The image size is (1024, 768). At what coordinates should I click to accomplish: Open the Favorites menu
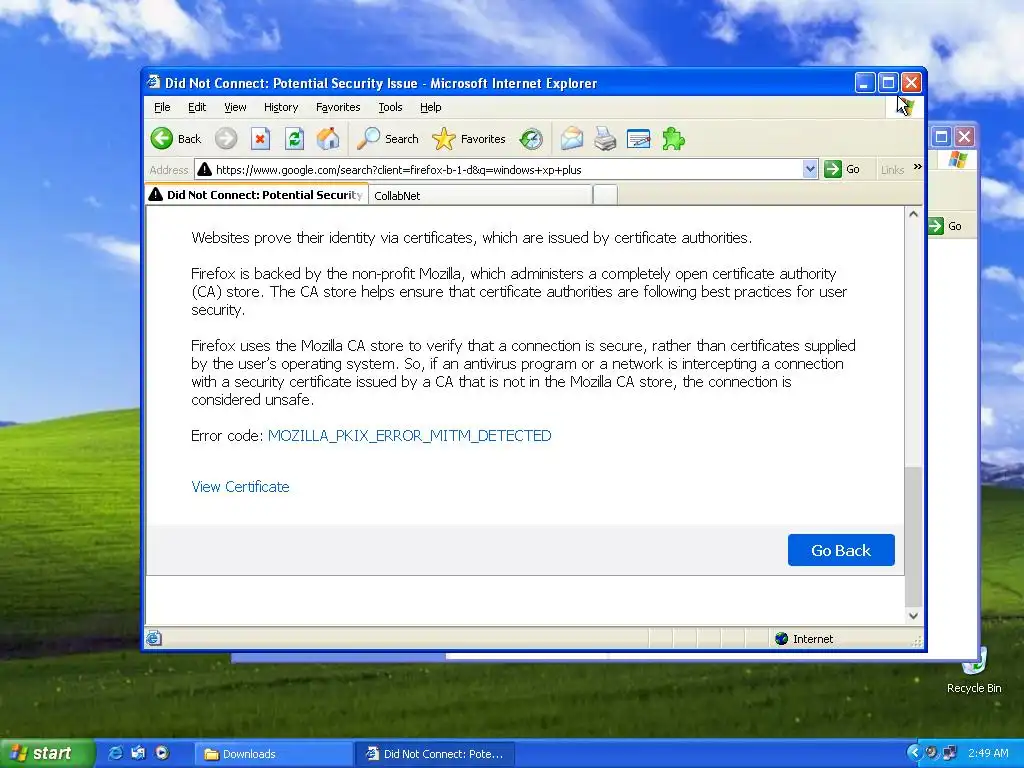coord(338,107)
